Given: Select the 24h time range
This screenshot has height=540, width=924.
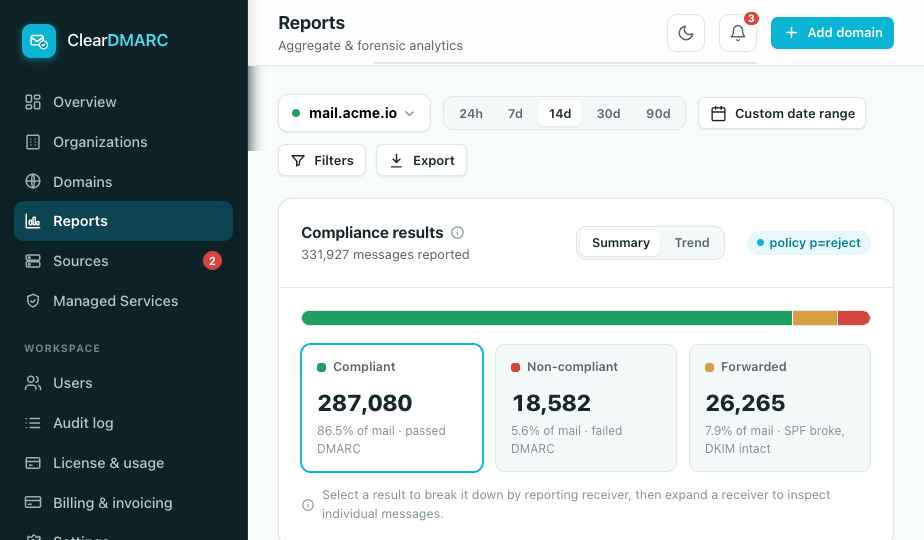Looking at the screenshot, I should (x=471, y=113).
